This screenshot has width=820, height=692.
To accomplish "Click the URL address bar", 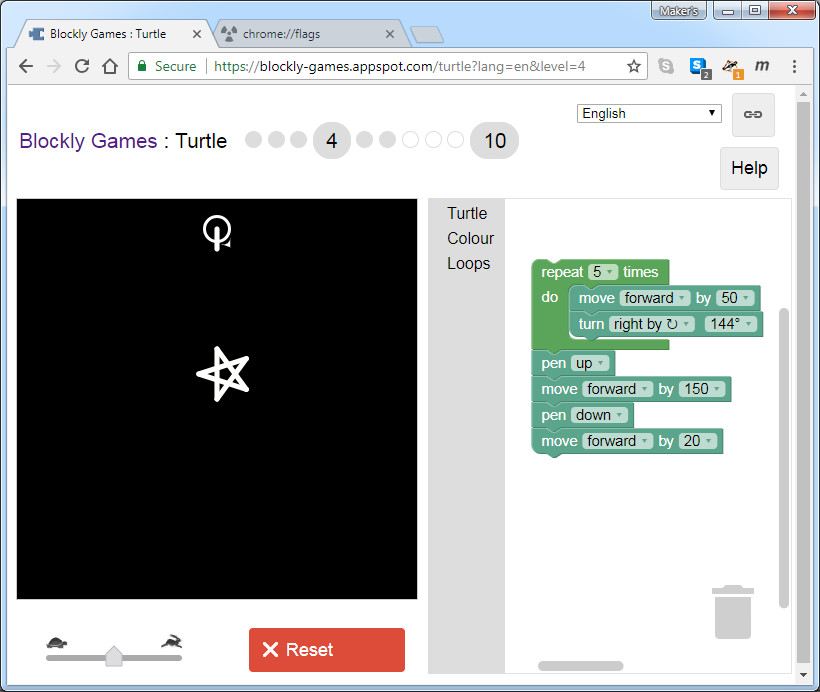I will (x=388, y=66).
